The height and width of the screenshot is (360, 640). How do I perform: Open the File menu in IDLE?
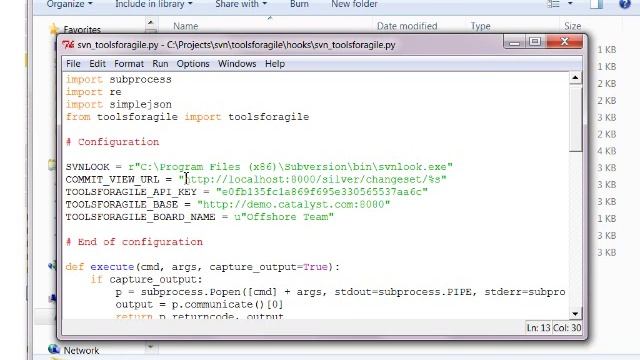coord(73,64)
